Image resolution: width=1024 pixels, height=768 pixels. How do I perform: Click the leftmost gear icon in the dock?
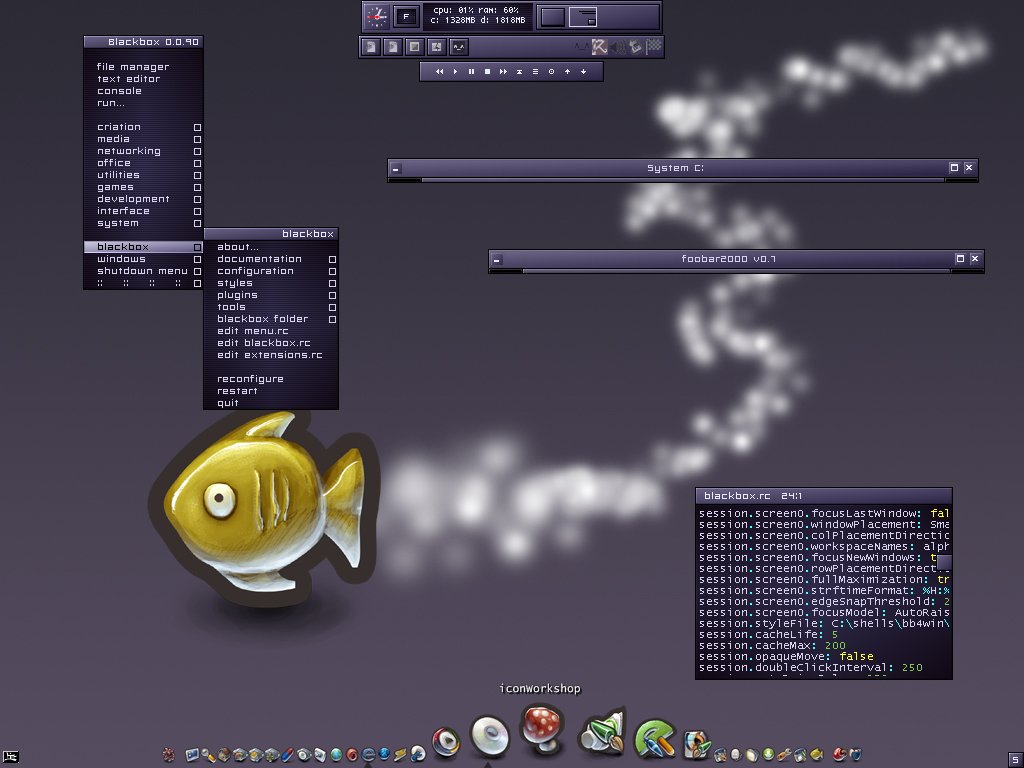(x=168, y=755)
